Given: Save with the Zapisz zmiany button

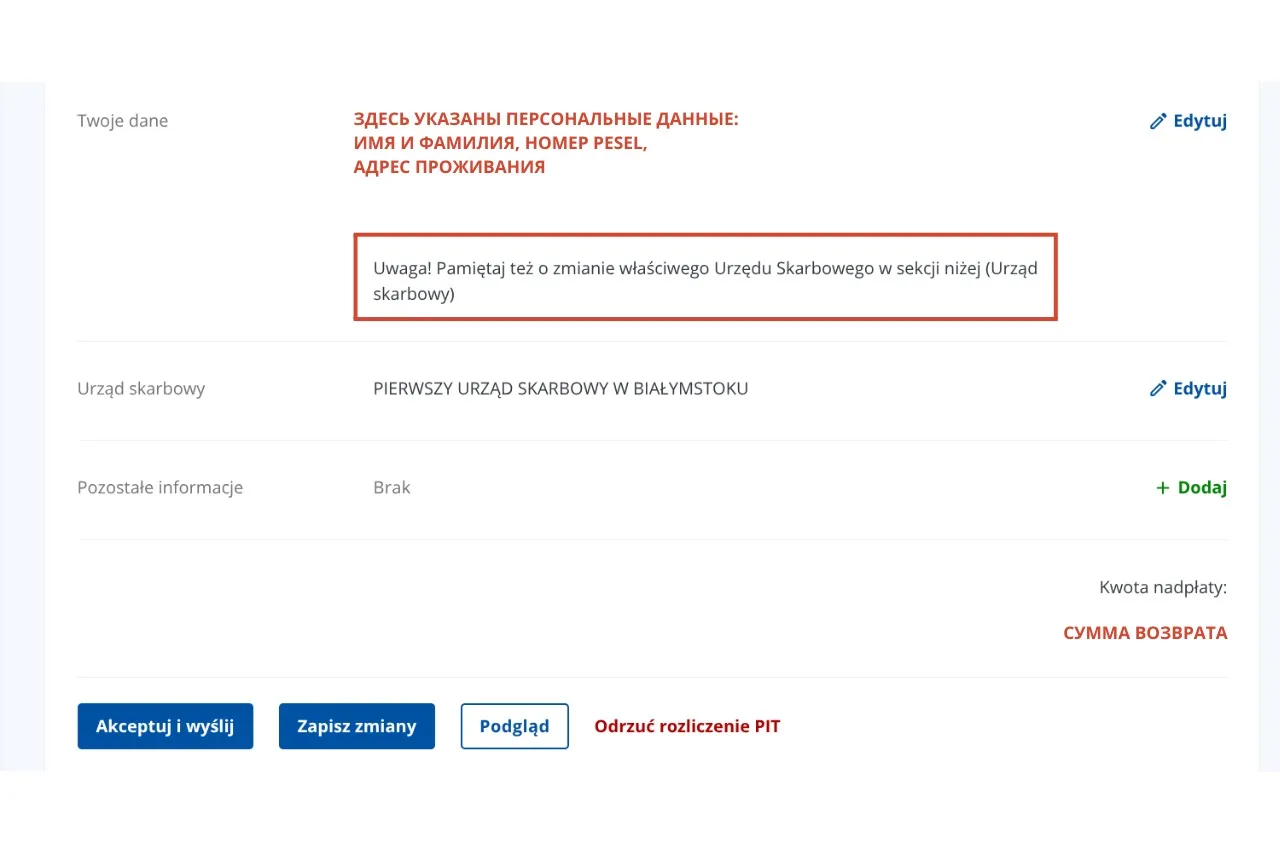Looking at the screenshot, I should tap(356, 726).
